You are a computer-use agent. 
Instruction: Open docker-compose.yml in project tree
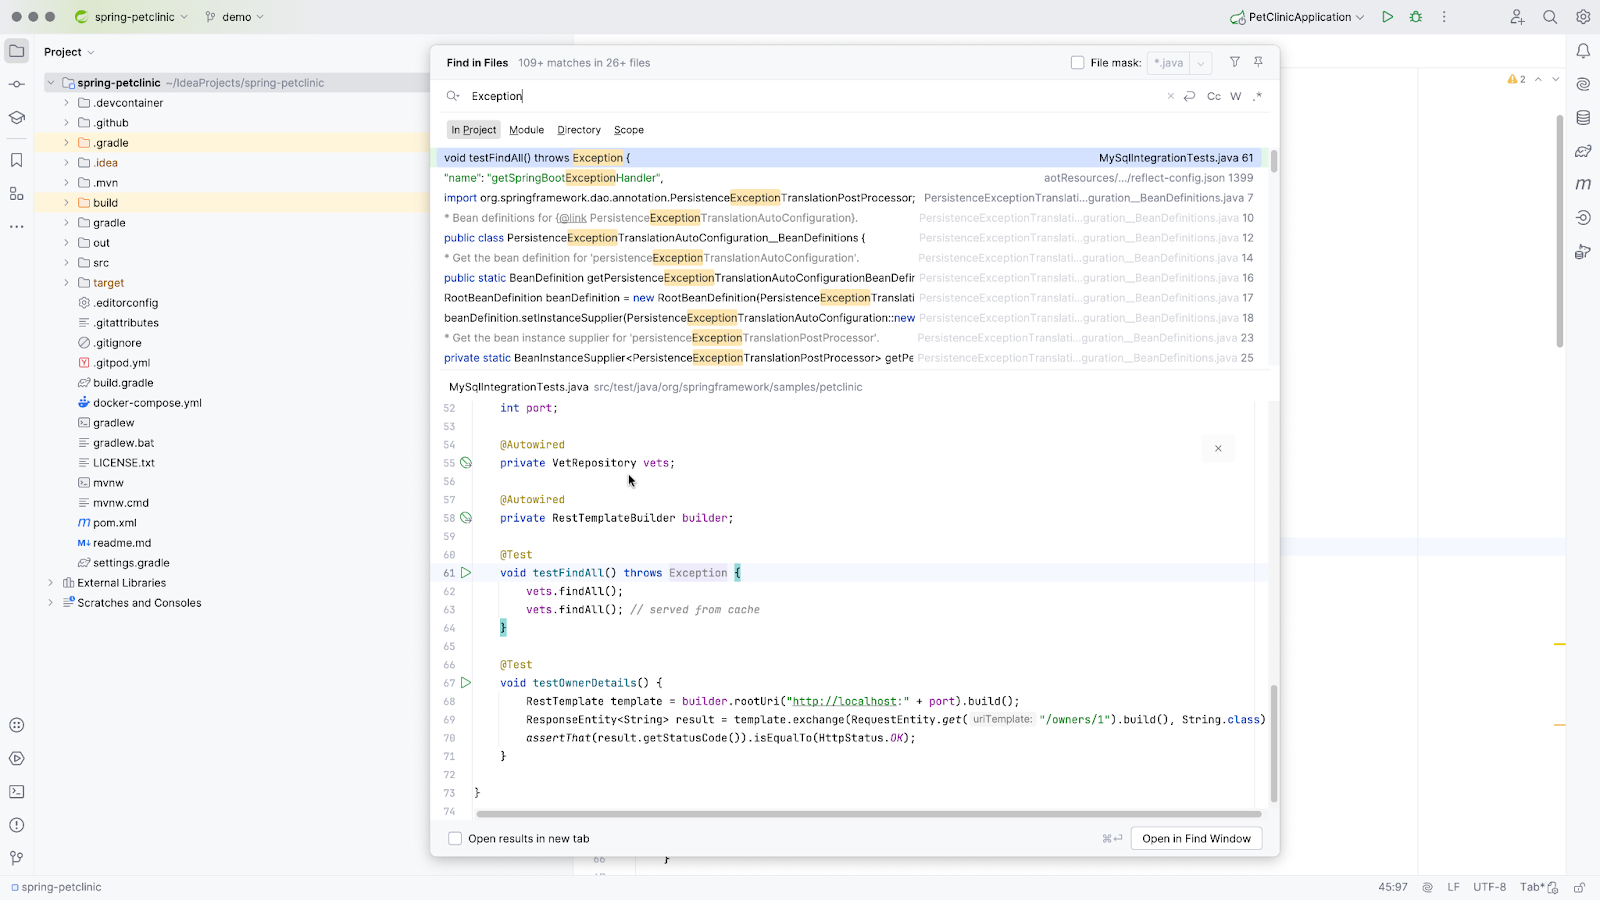(x=146, y=403)
